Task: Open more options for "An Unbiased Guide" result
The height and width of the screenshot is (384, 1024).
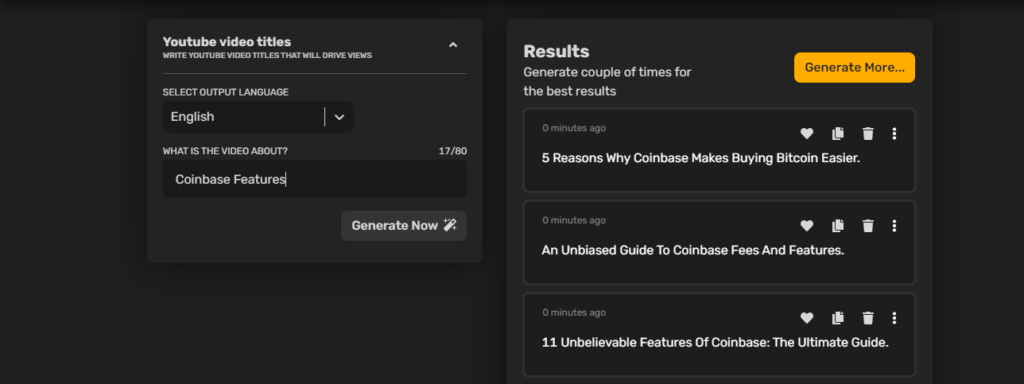Action: (894, 225)
